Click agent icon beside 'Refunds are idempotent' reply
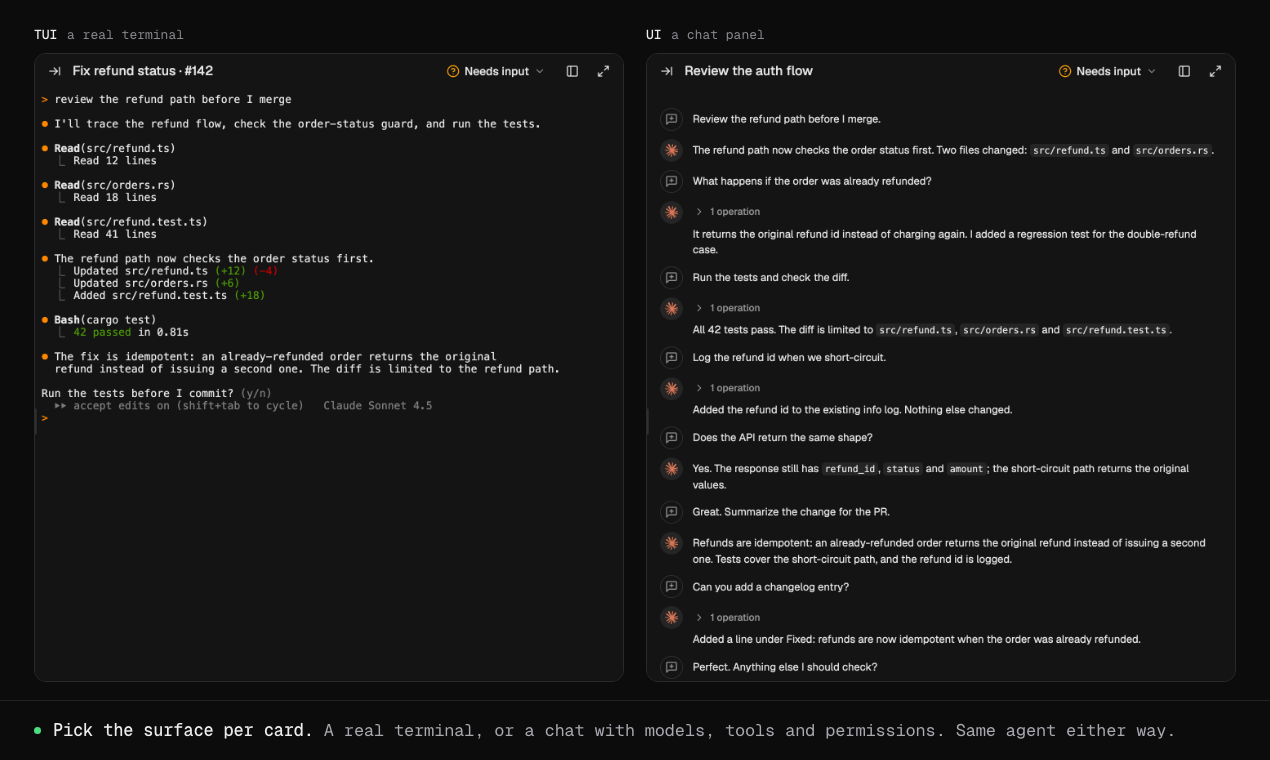Screen dimensions: 1270x760 point(671,543)
